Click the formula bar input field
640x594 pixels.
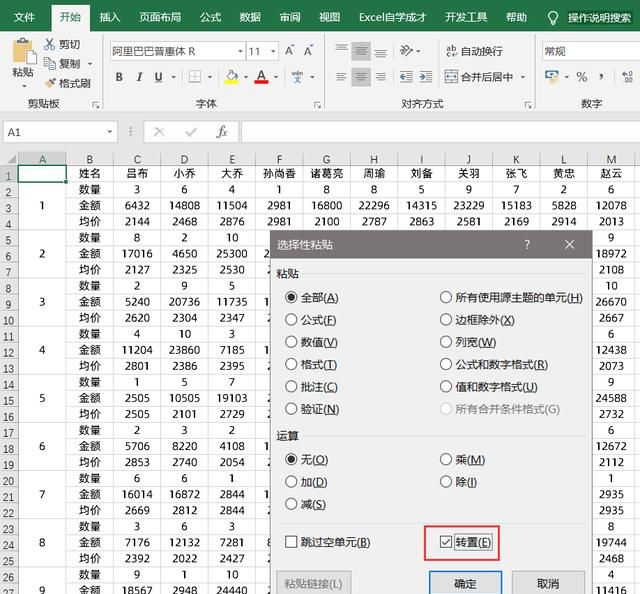click(x=440, y=132)
